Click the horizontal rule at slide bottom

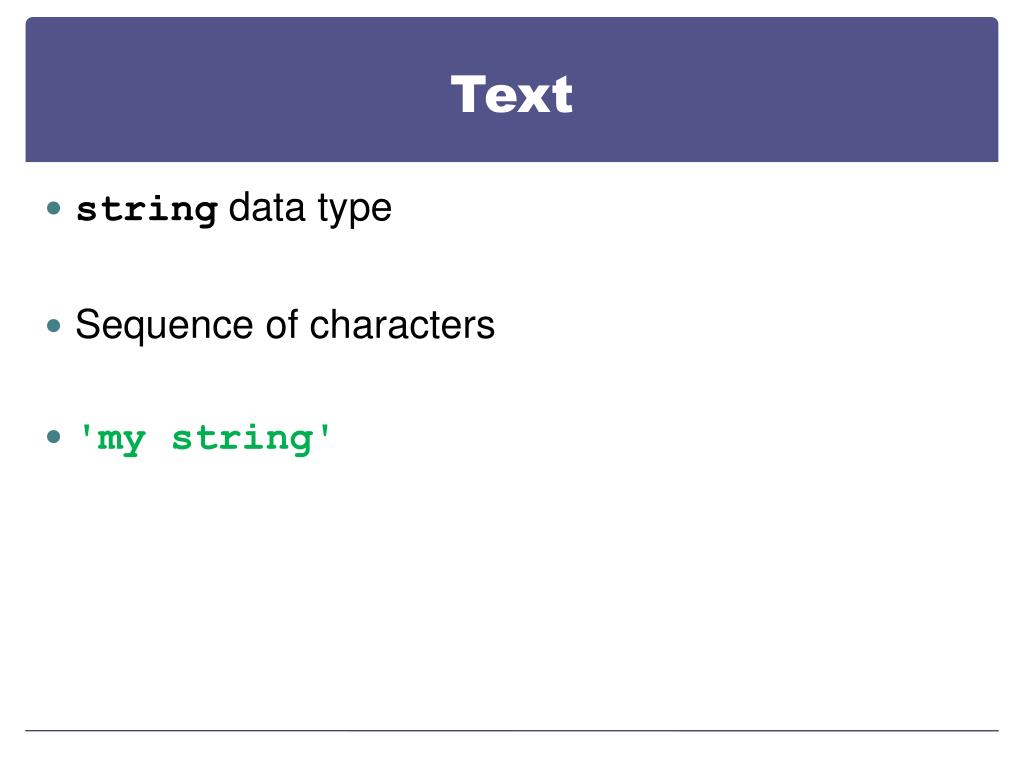511,730
